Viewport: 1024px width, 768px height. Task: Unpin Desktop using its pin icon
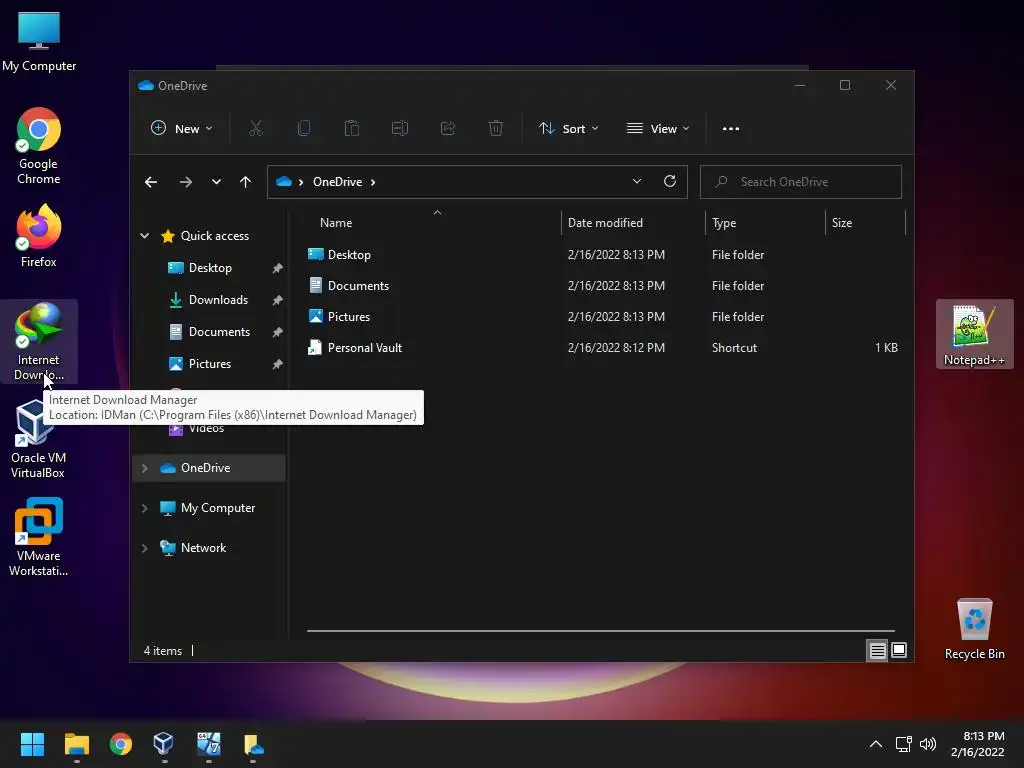pos(278,268)
